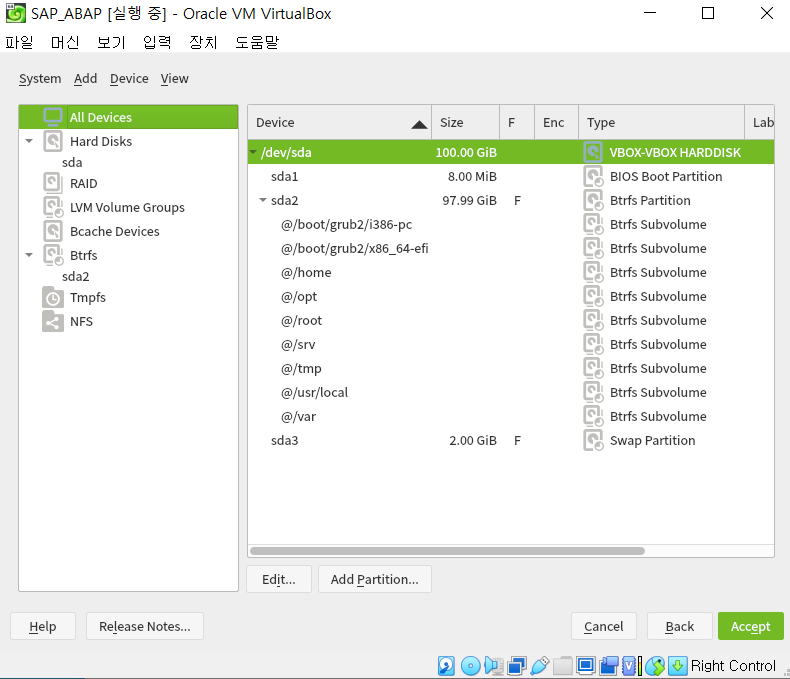Image resolution: width=790 pixels, height=679 pixels.
Task: Open the VirtualBox 장치 menu
Action: click(x=203, y=42)
